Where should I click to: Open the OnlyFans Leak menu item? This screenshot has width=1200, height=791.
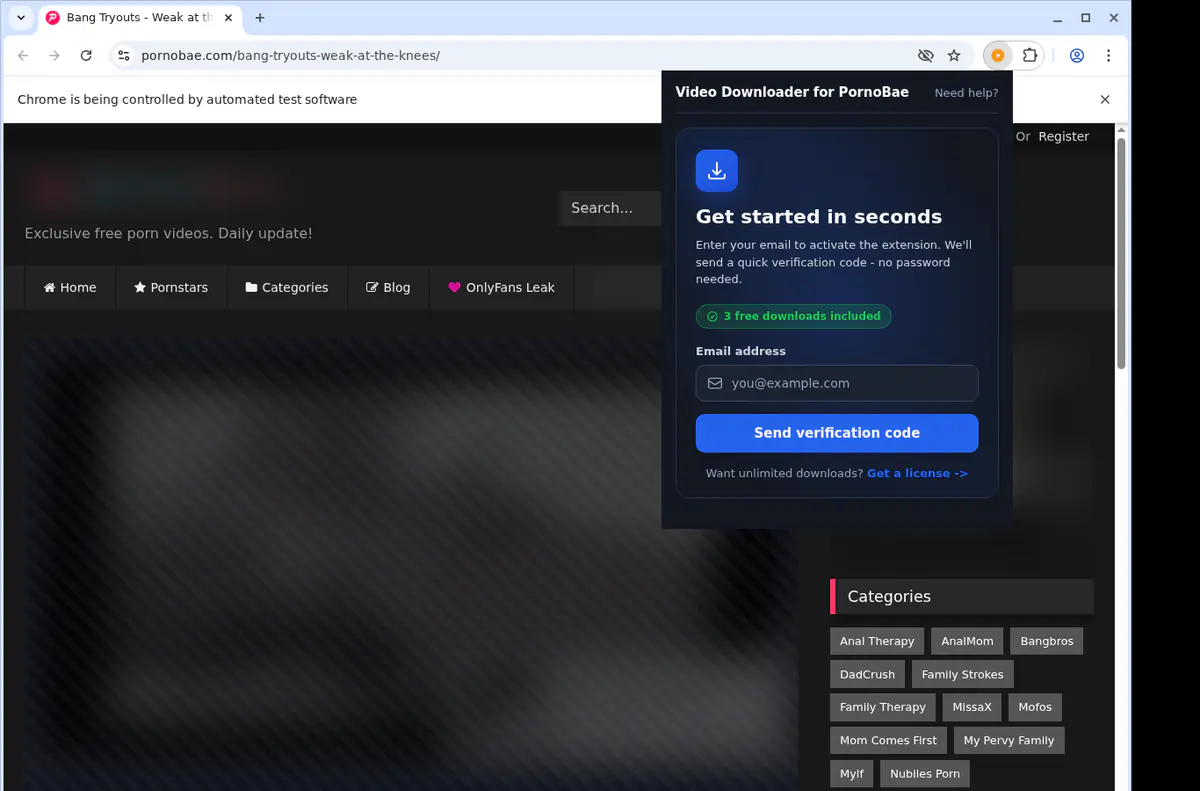(501, 287)
